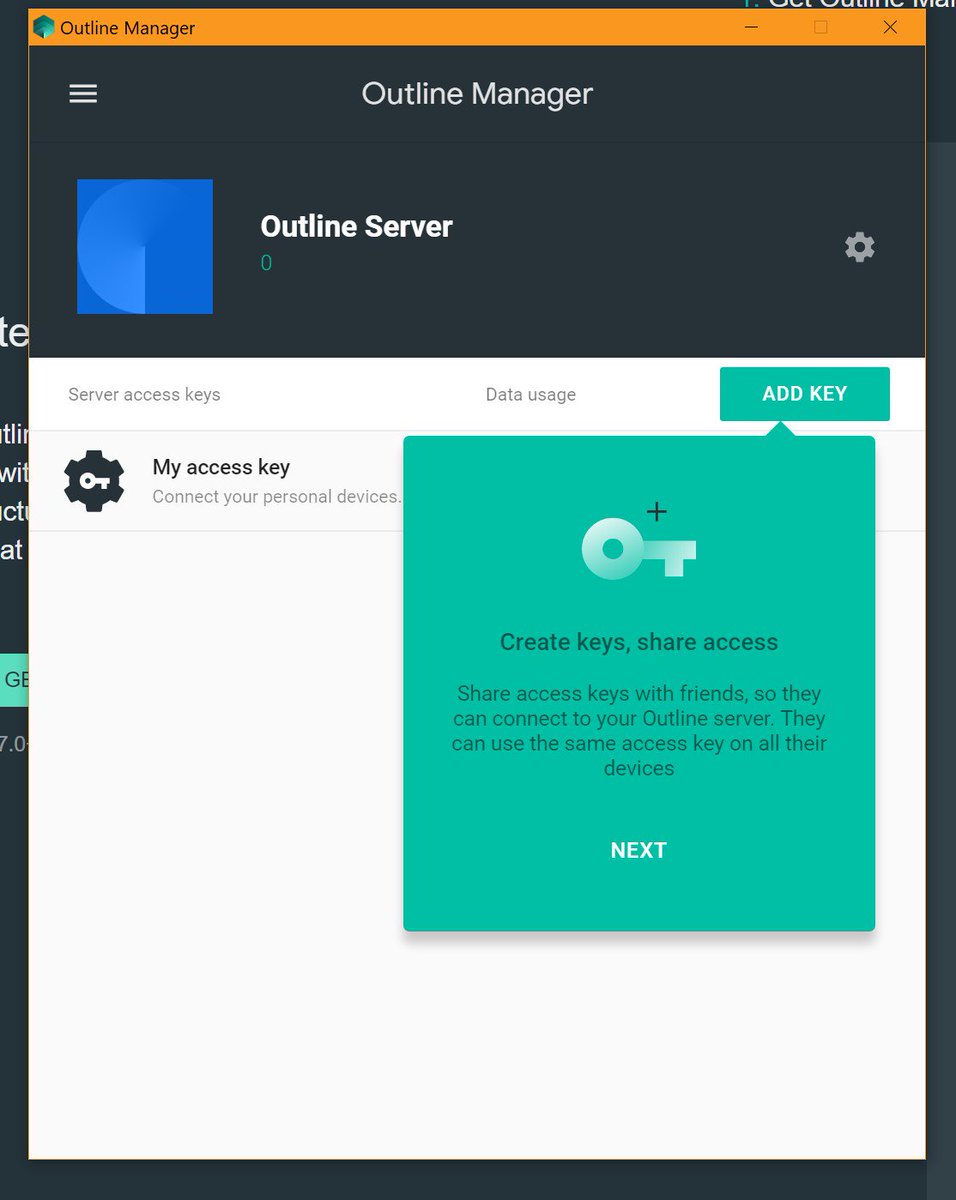Maximize the Outline Manager window
Image resolution: width=956 pixels, height=1200 pixels.
tap(821, 27)
